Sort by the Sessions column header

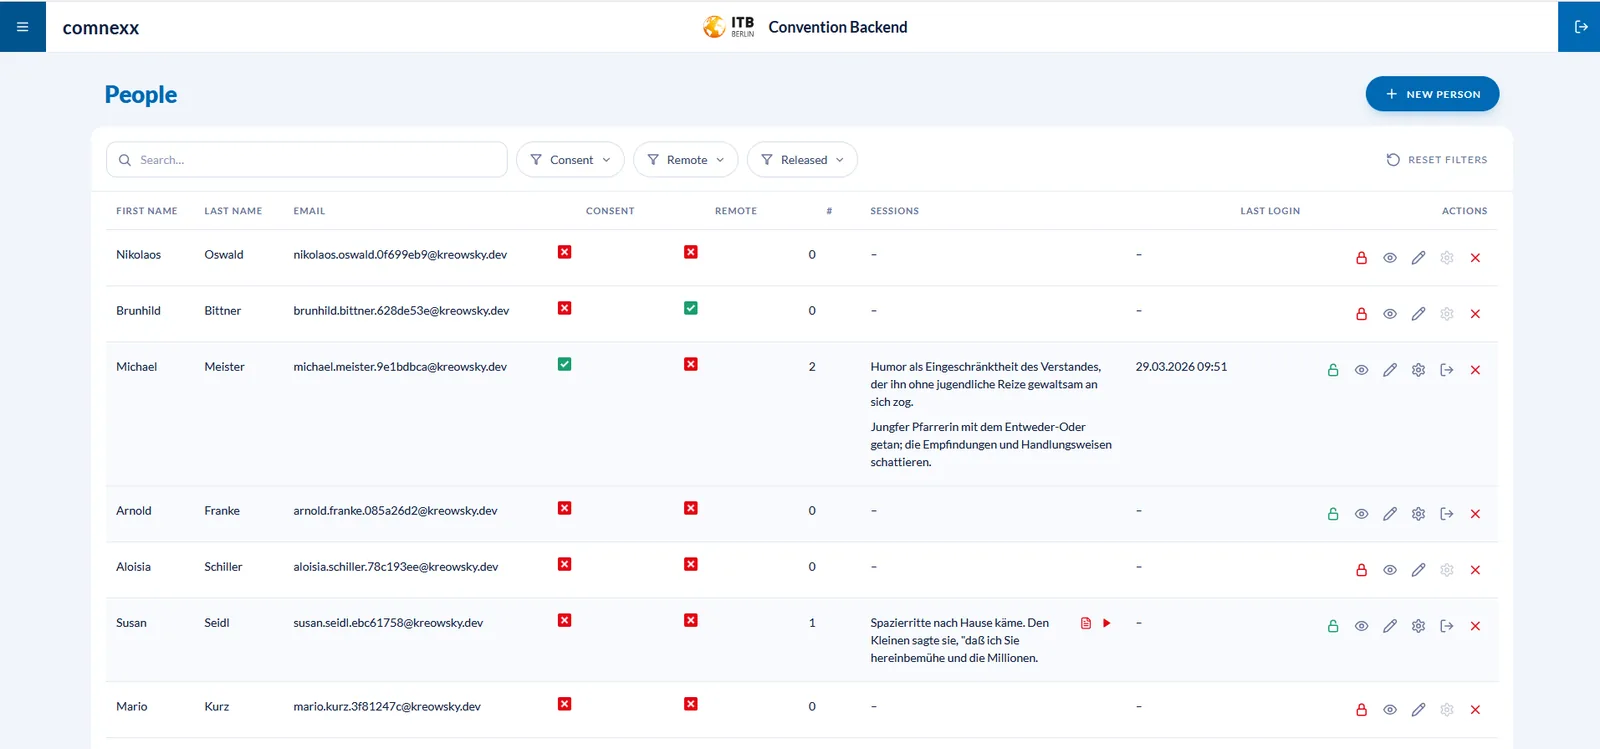pyautogui.click(x=894, y=211)
